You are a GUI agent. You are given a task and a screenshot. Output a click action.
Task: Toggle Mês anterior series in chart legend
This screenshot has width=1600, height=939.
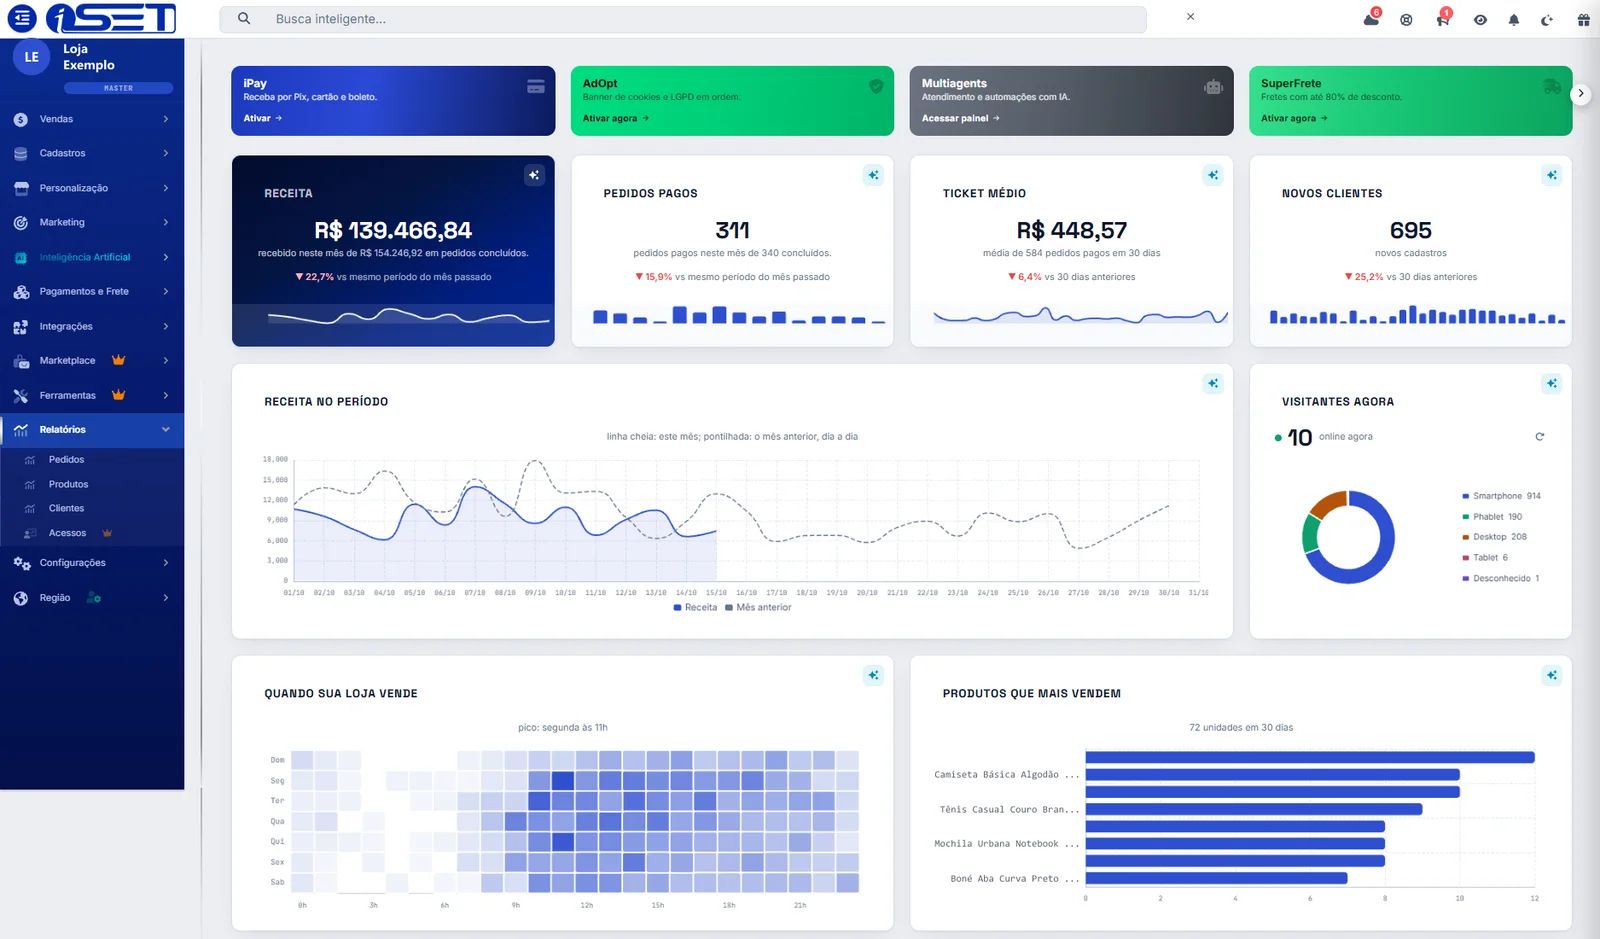pos(758,607)
